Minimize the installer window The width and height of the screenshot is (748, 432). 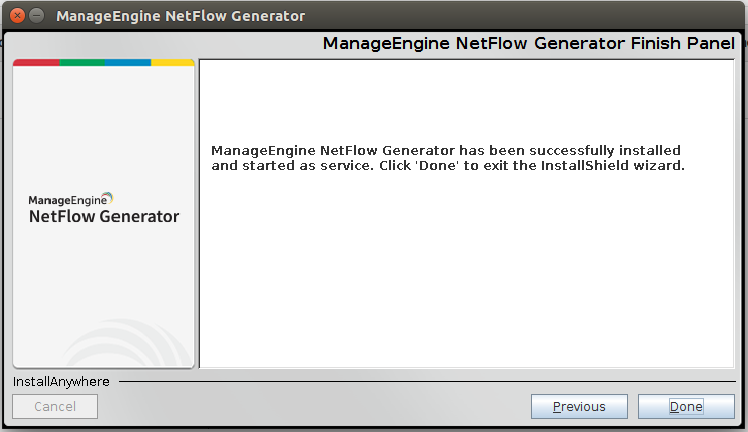36,16
